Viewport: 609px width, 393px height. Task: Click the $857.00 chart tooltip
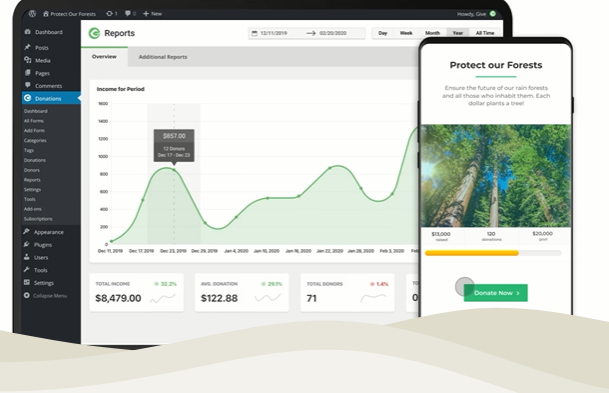pyautogui.click(x=174, y=146)
